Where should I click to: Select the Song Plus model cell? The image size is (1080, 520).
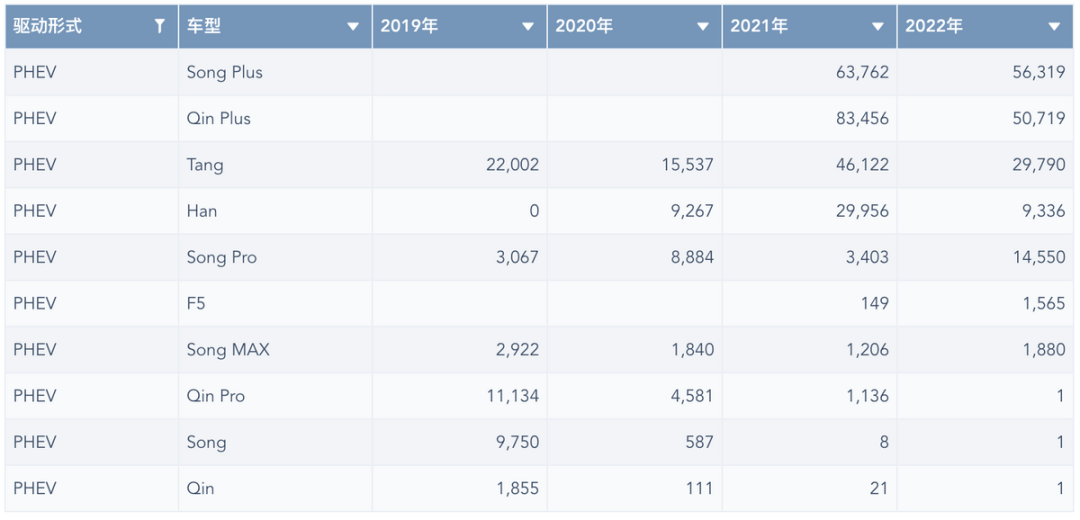[x=275, y=72]
